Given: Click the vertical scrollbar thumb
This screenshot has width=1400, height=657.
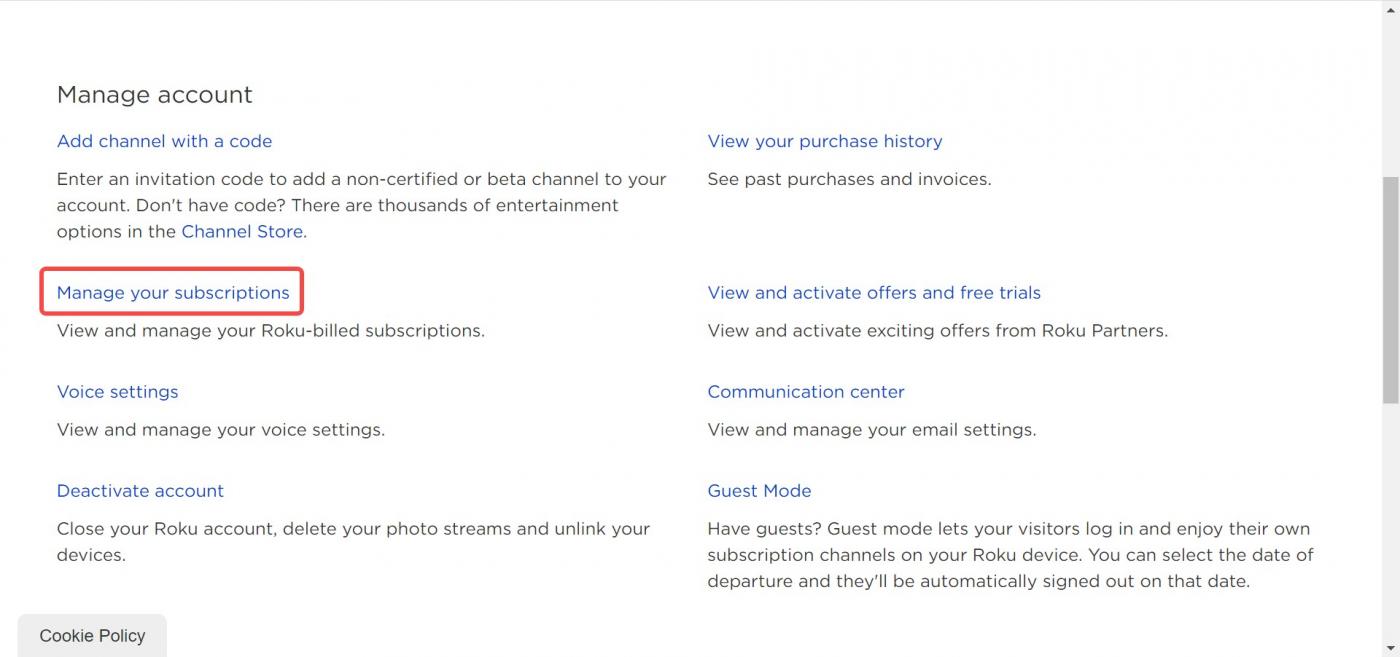Looking at the screenshot, I should tap(1390, 290).
